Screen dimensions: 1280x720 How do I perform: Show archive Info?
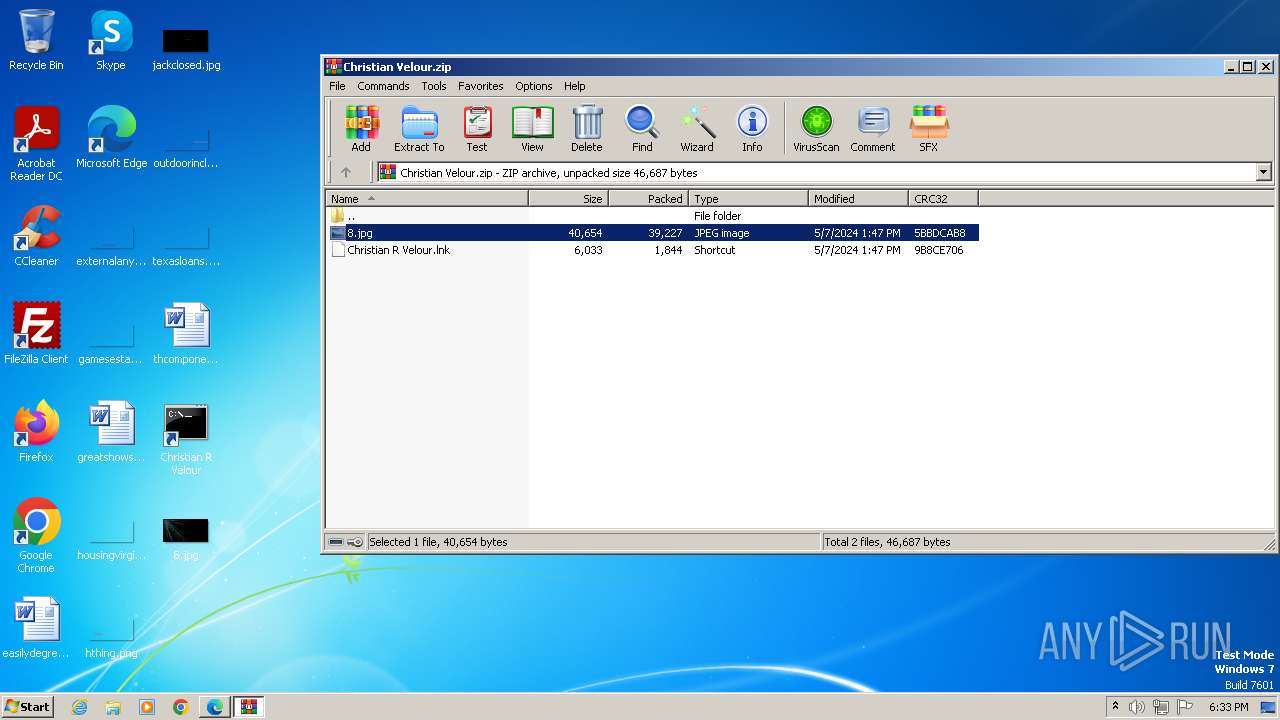tap(752, 128)
